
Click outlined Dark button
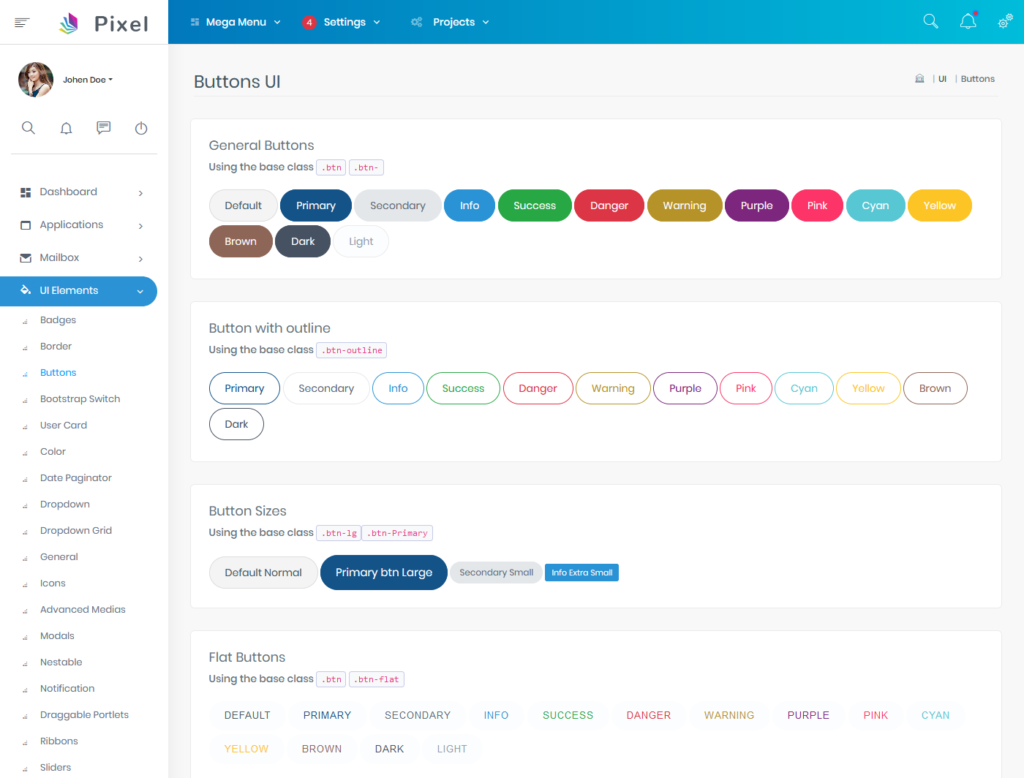[x=236, y=425]
